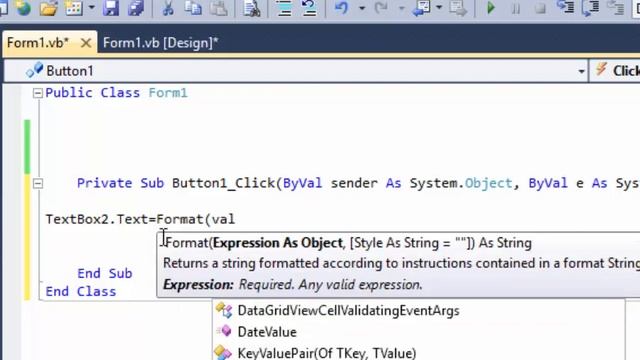Click the Navigate Backward icon
The image size is (640, 360).
click(421, 8)
